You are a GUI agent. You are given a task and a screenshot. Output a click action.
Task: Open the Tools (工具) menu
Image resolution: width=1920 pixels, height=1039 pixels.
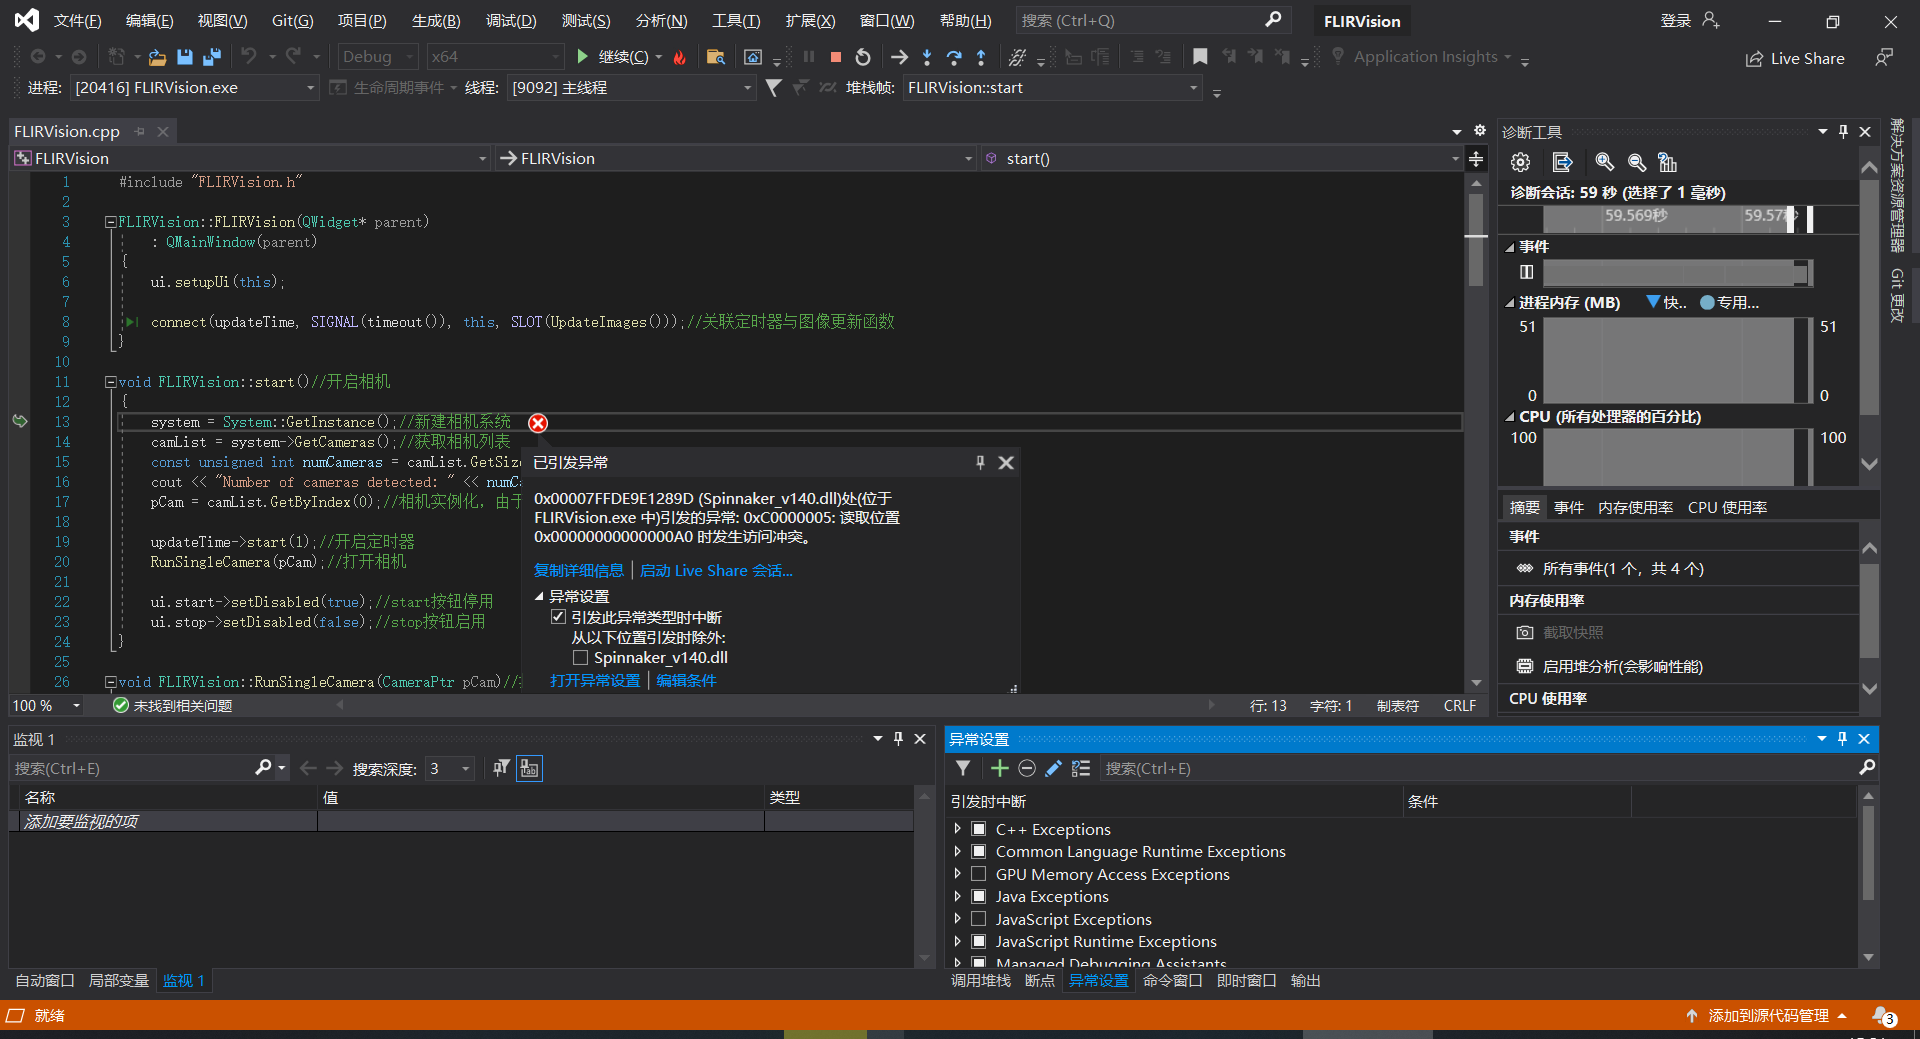pyautogui.click(x=736, y=21)
